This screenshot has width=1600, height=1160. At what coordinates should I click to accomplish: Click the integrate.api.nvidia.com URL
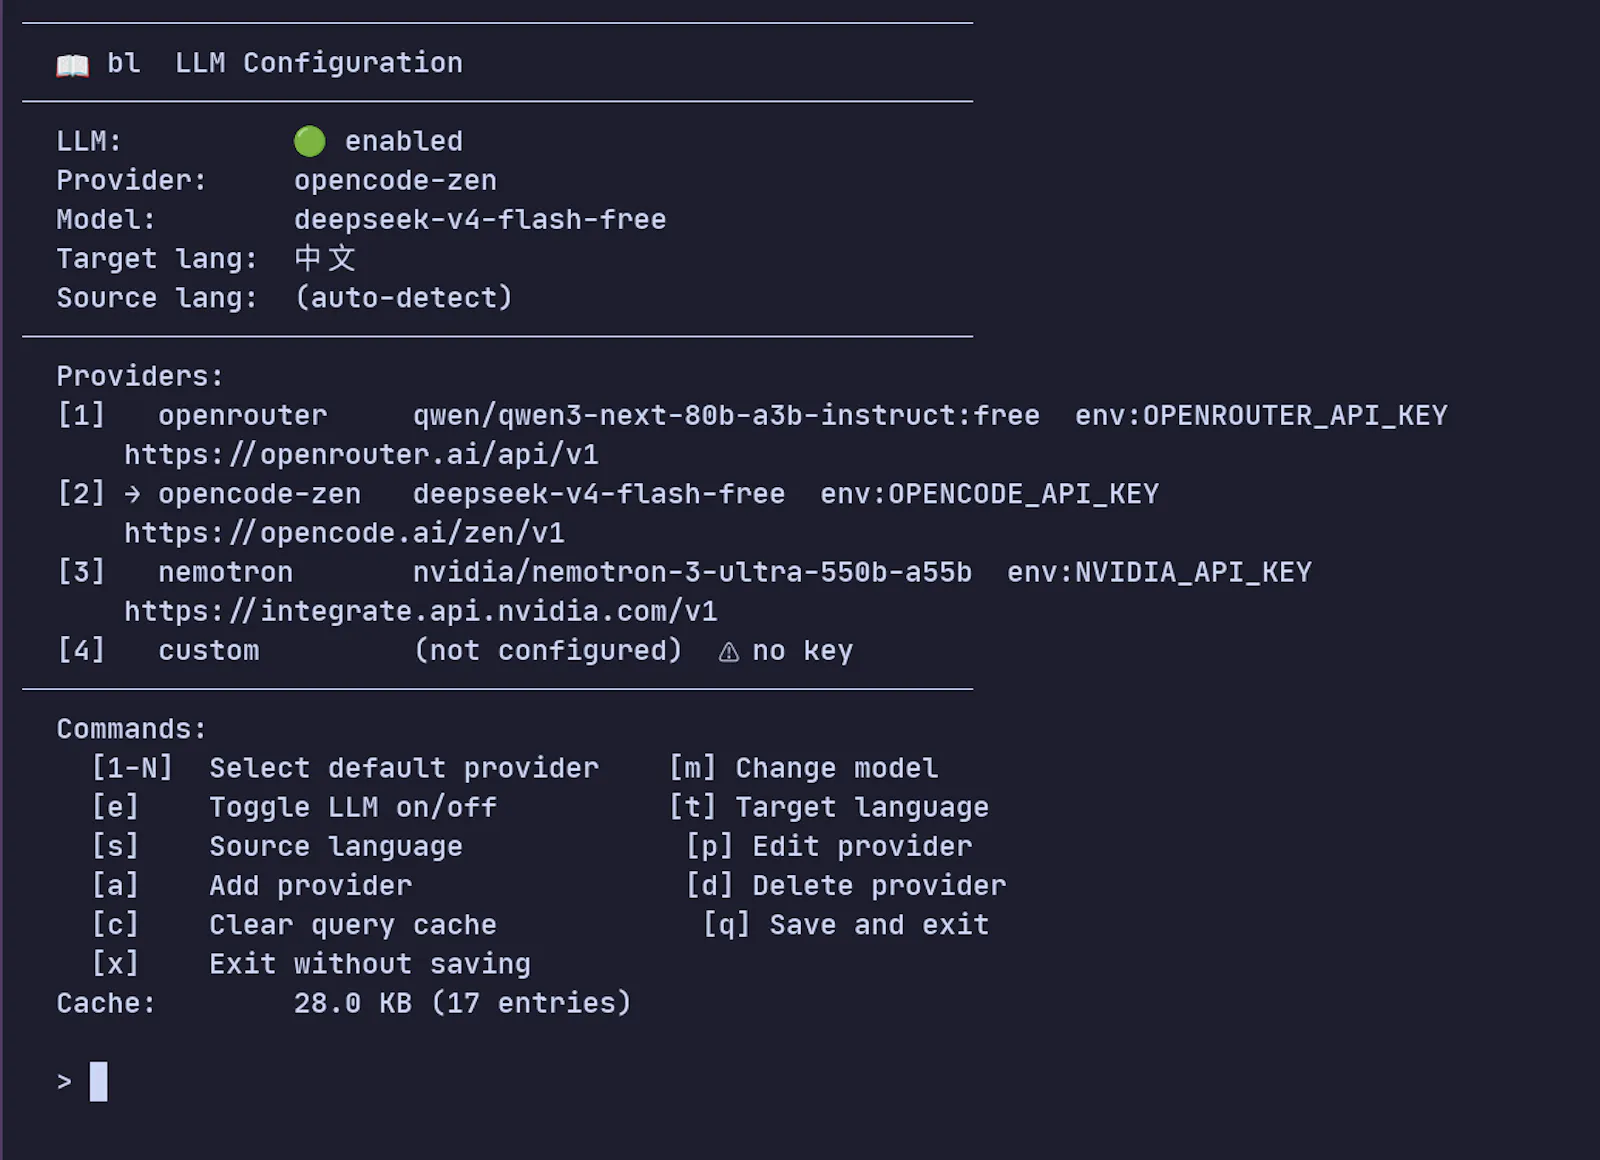[x=421, y=611]
